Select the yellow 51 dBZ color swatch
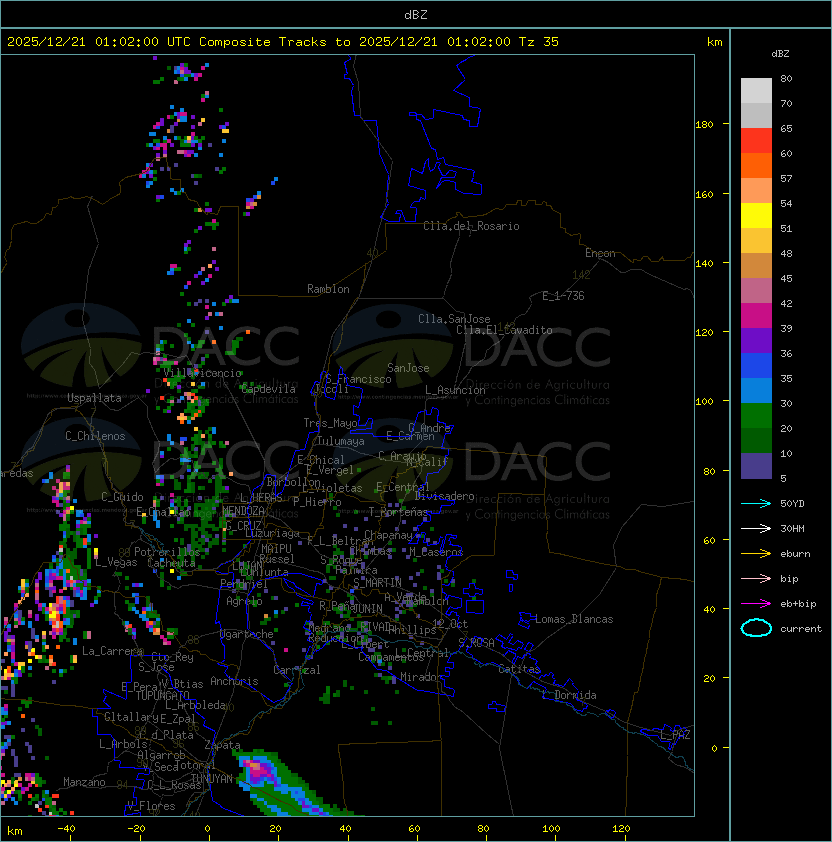 pyautogui.click(x=756, y=216)
